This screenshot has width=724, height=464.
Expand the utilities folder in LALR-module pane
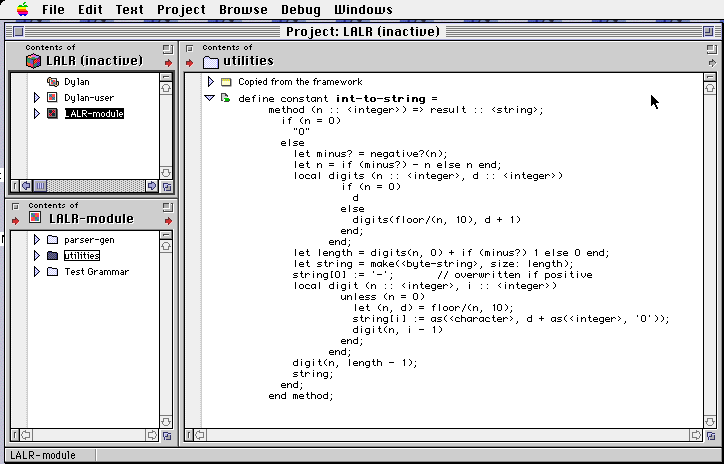tap(37, 256)
